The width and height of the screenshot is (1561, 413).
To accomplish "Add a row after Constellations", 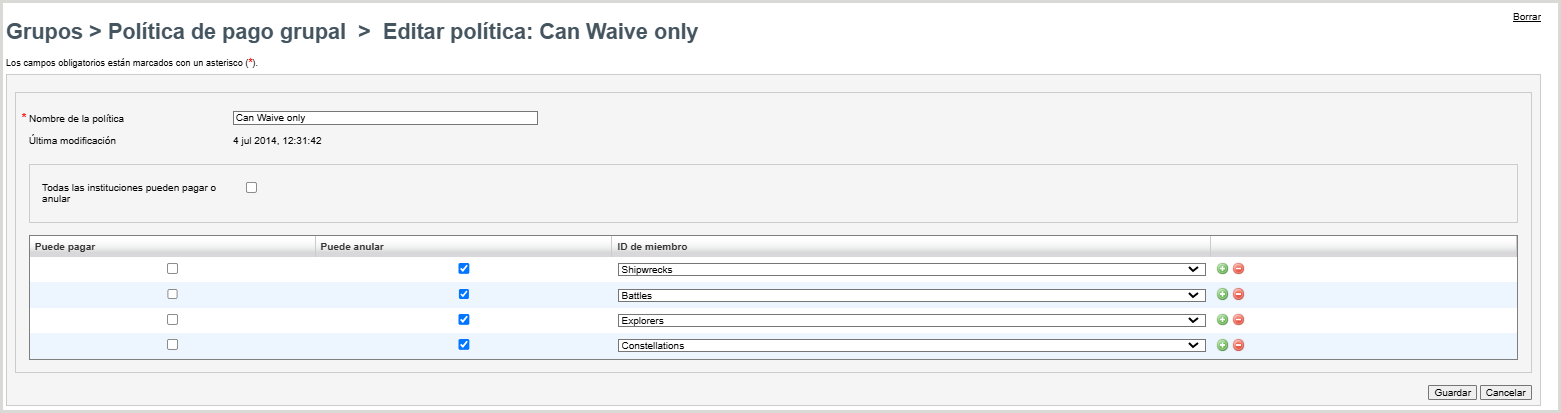I will (x=1222, y=345).
